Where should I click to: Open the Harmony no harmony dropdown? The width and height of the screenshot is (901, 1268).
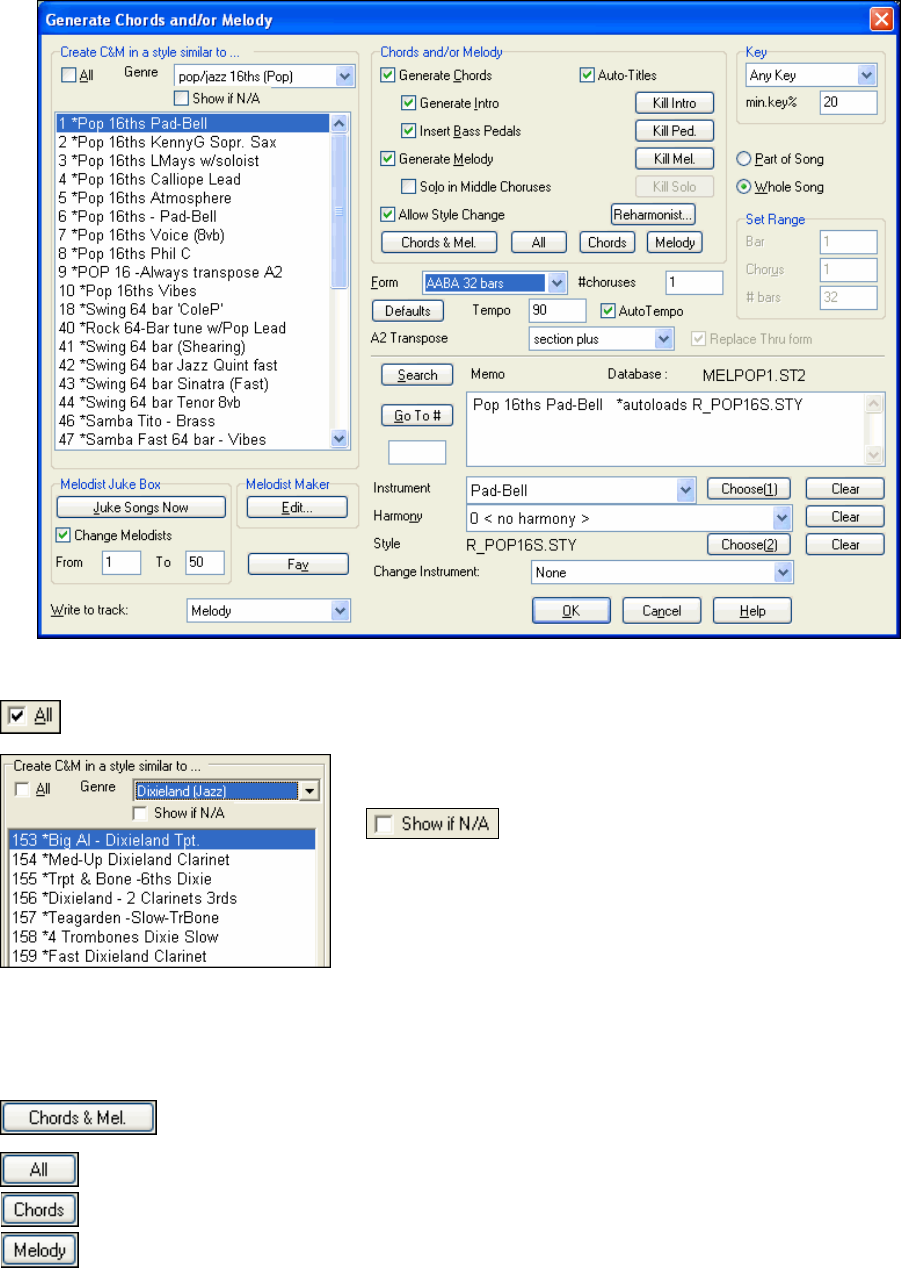pyautogui.click(x=783, y=517)
